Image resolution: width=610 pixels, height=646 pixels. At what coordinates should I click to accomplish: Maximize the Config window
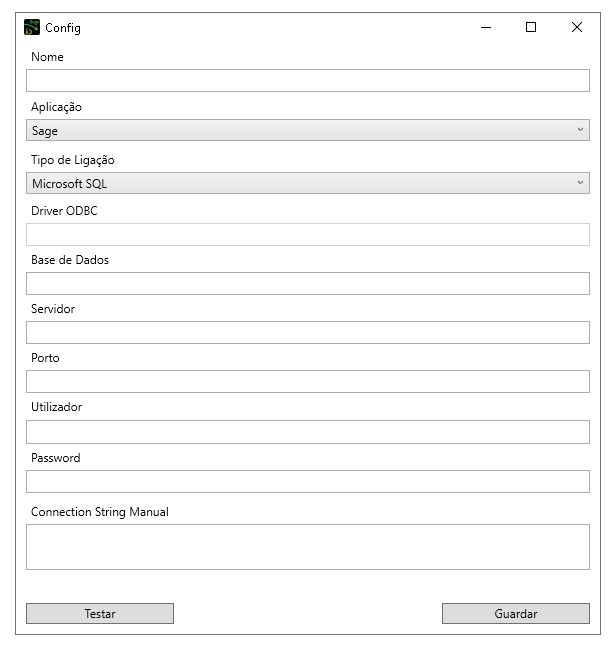tap(531, 28)
